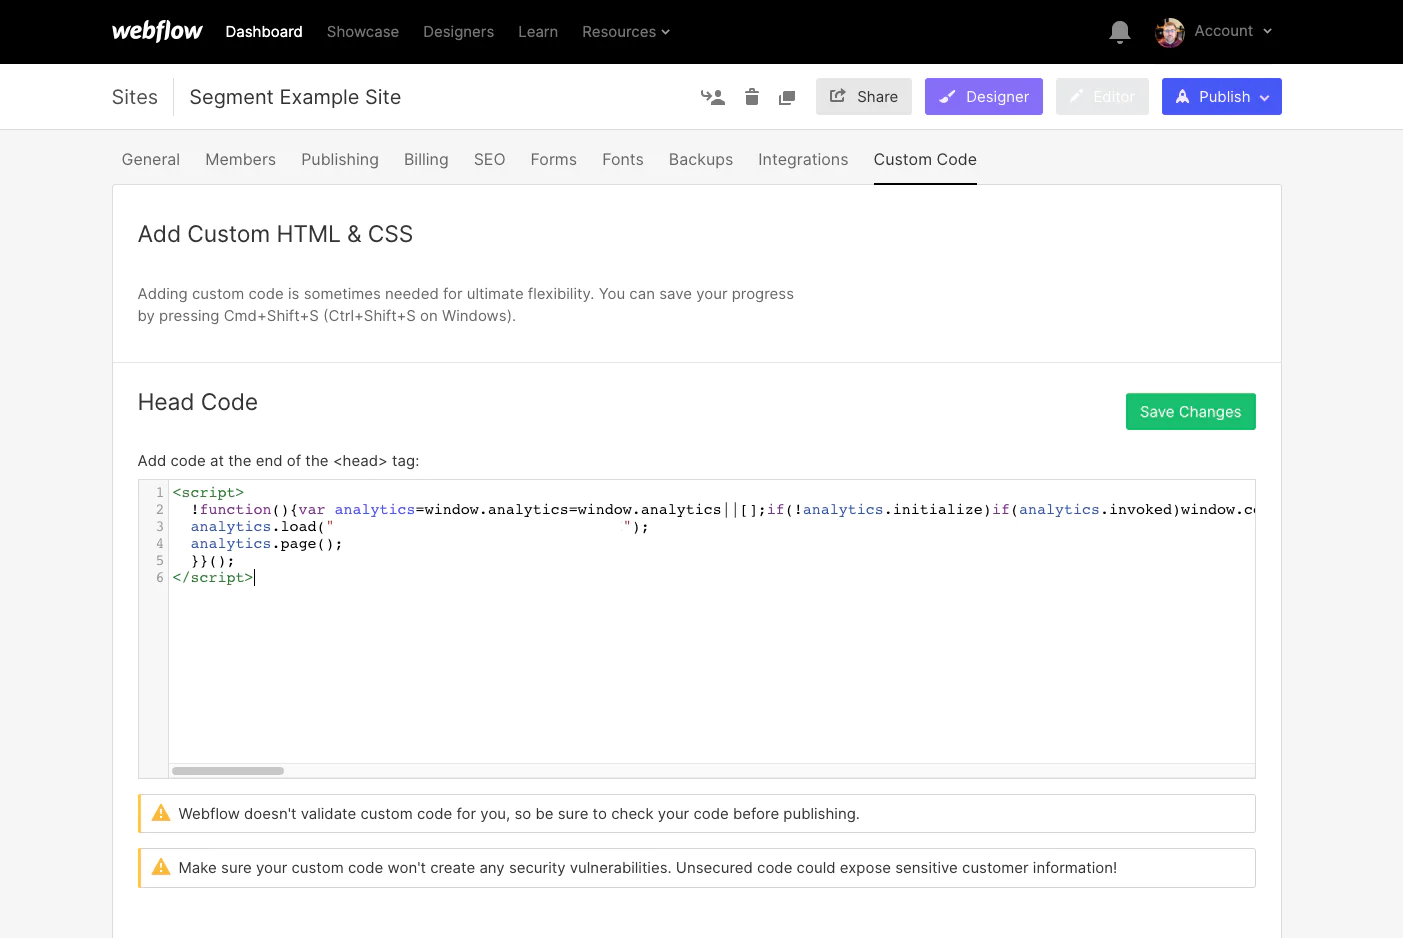Click the delete site trash icon
The height and width of the screenshot is (938, 1403).
pyautogui.click(x=752, y=97)
